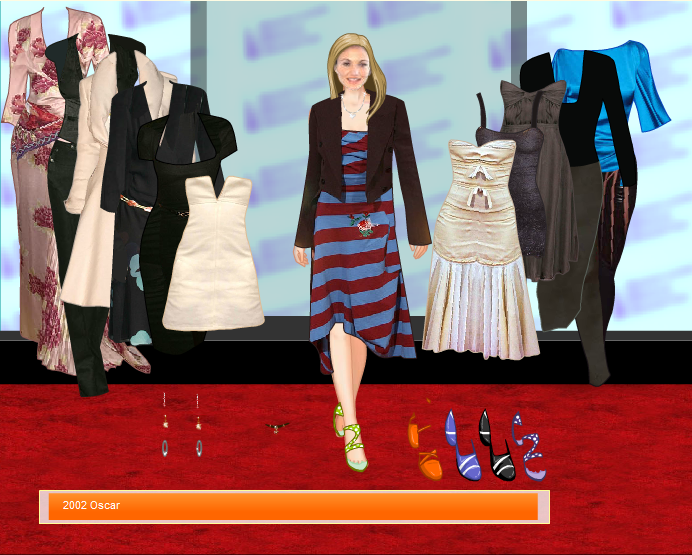Image resolution: width=692 pixels, height=555 pixels.
Task: Click the model's green polka dot sandals
Action: (x=352, y=440)
